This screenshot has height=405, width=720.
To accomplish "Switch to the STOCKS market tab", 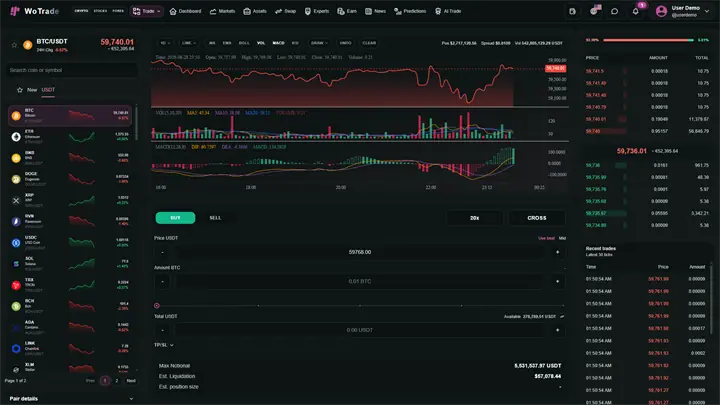I will (x=100, y=11).
